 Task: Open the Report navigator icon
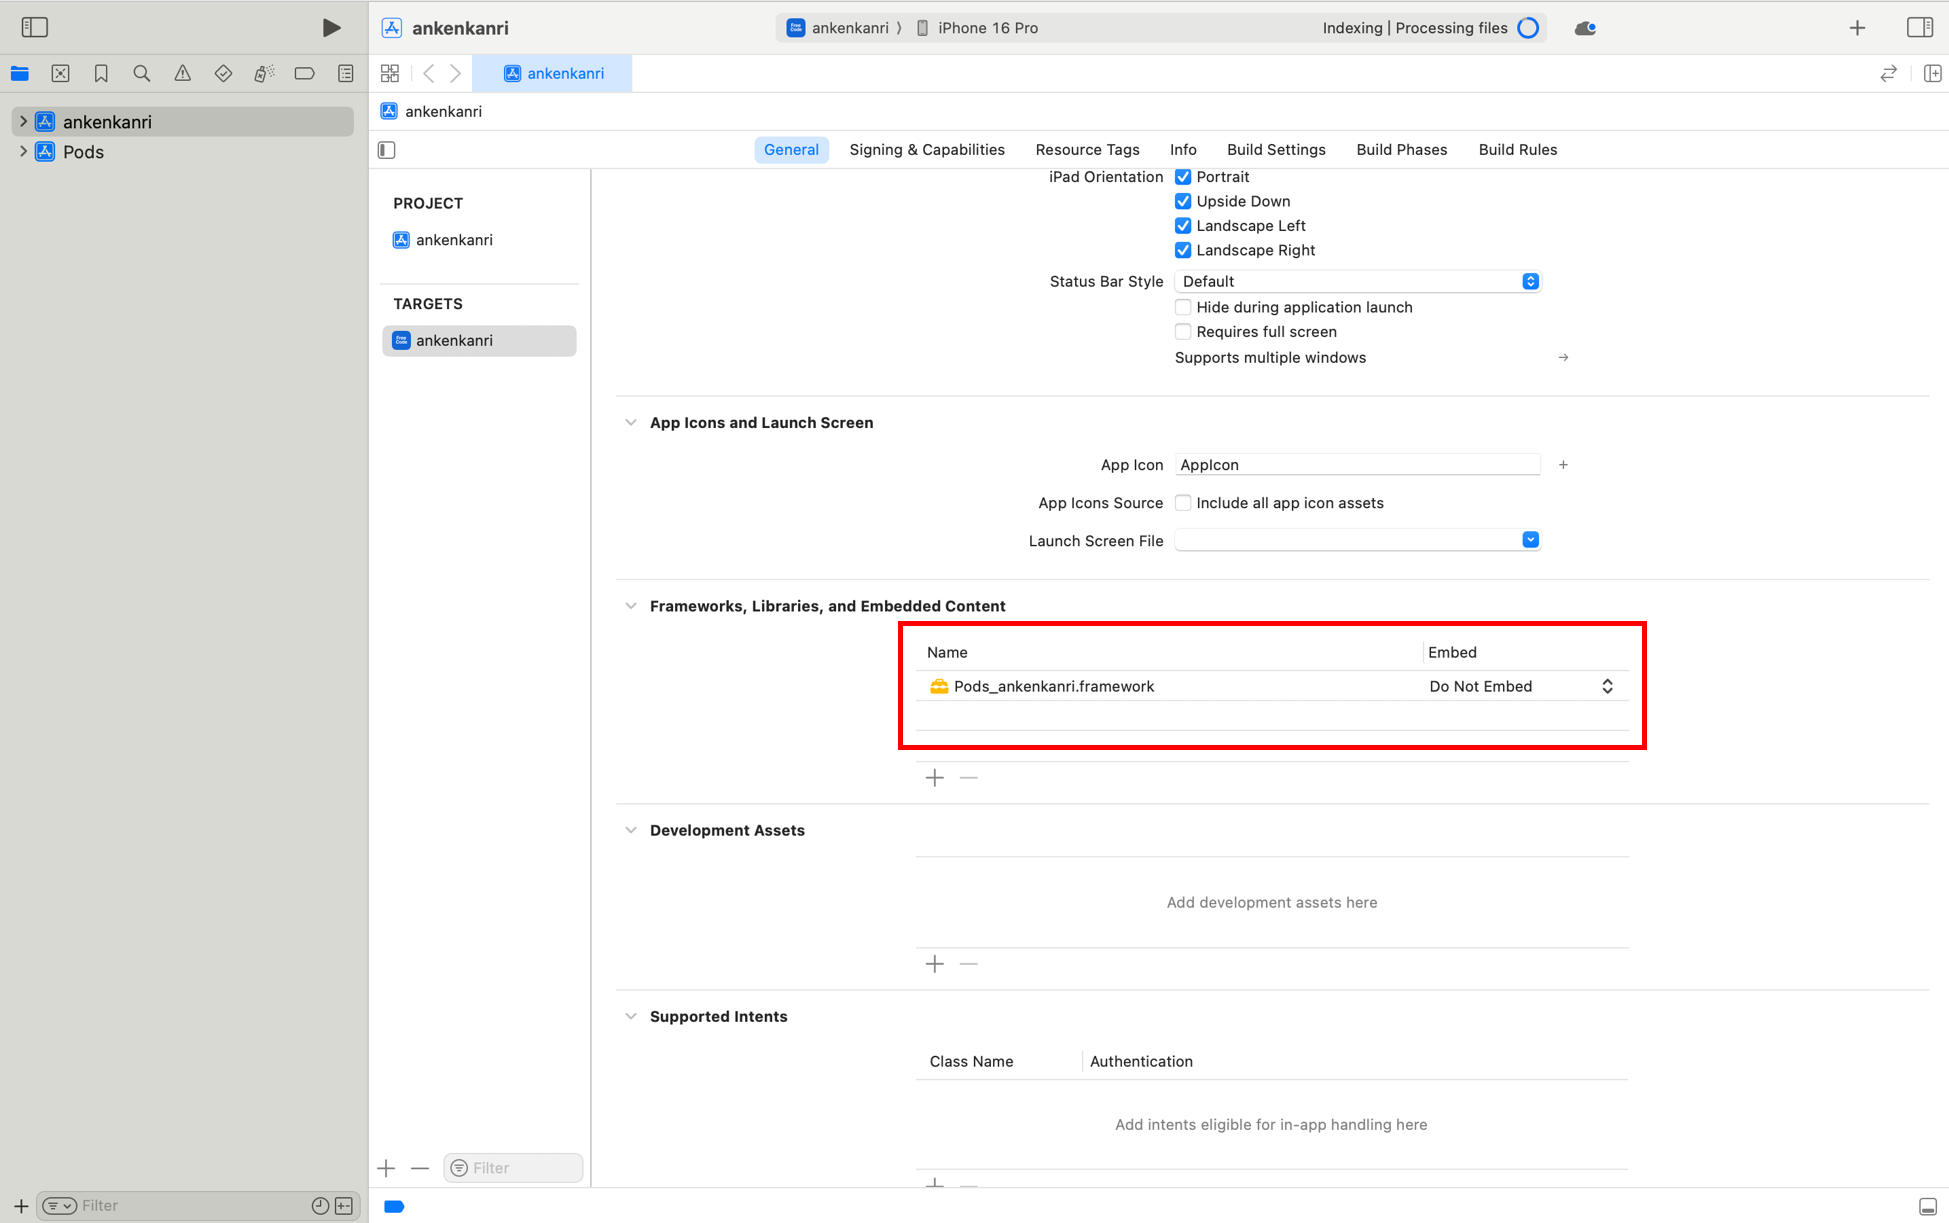pos(346,73)
